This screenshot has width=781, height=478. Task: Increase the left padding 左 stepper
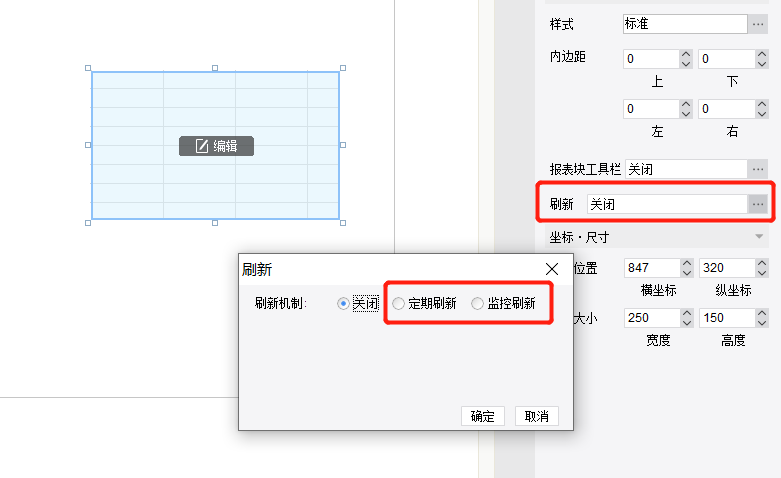[686, 104]
